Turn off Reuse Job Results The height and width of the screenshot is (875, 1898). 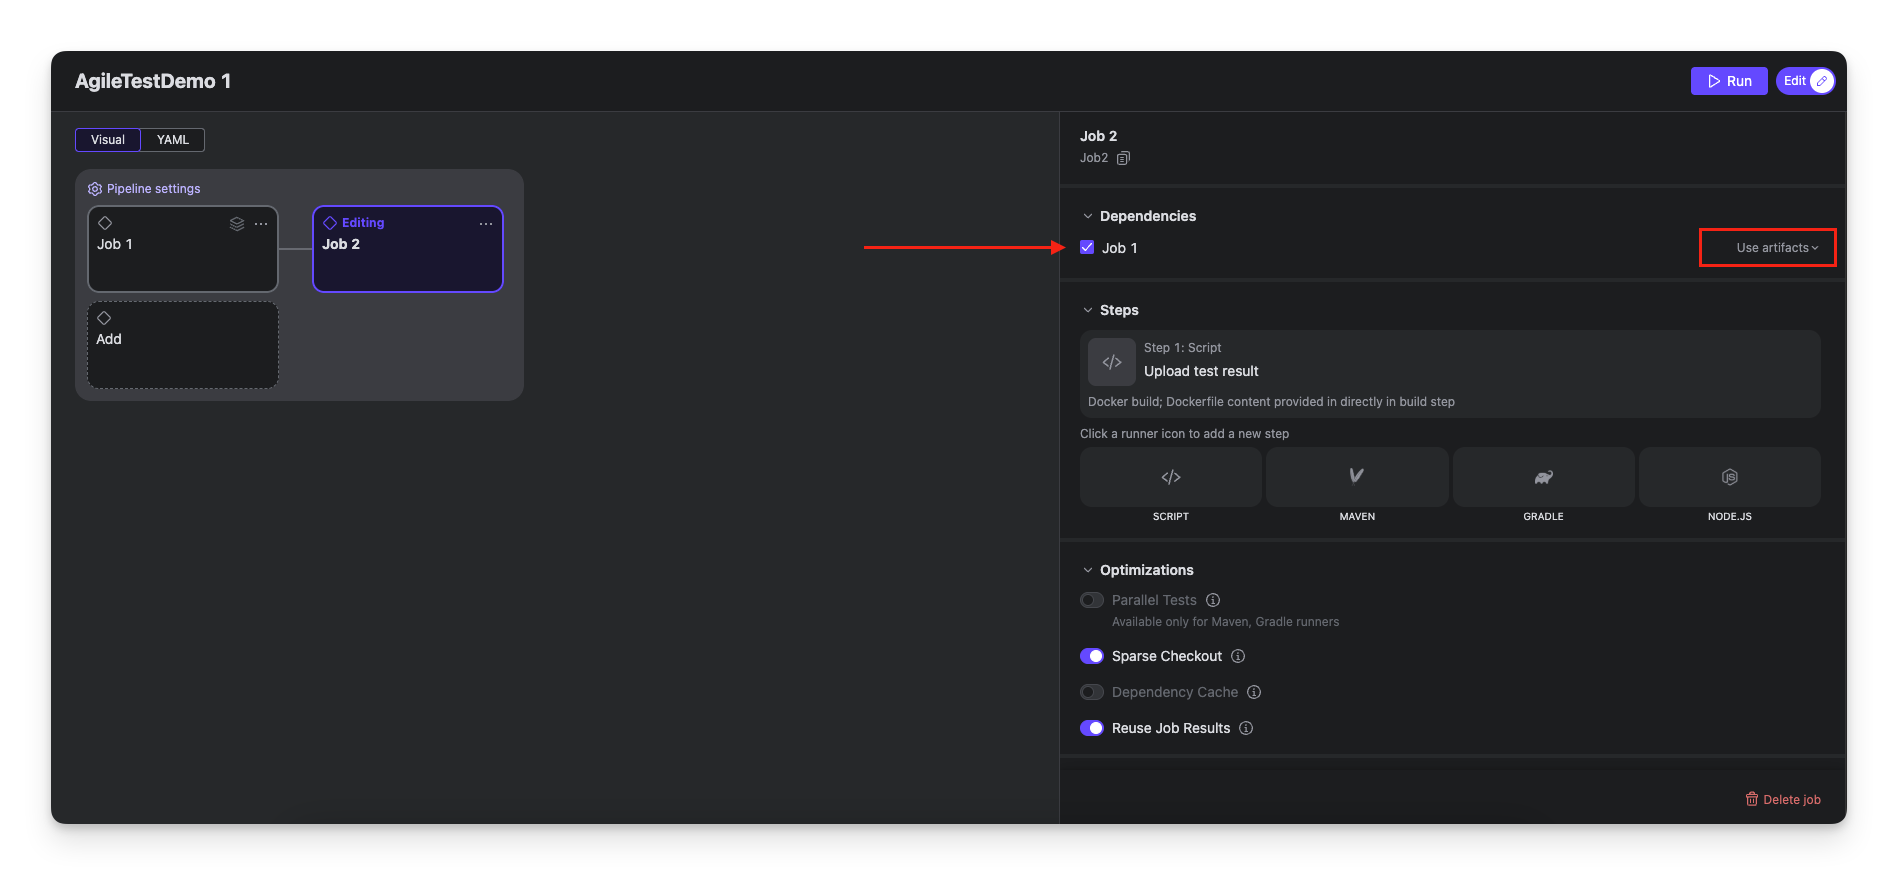(x=1092, y=728)
